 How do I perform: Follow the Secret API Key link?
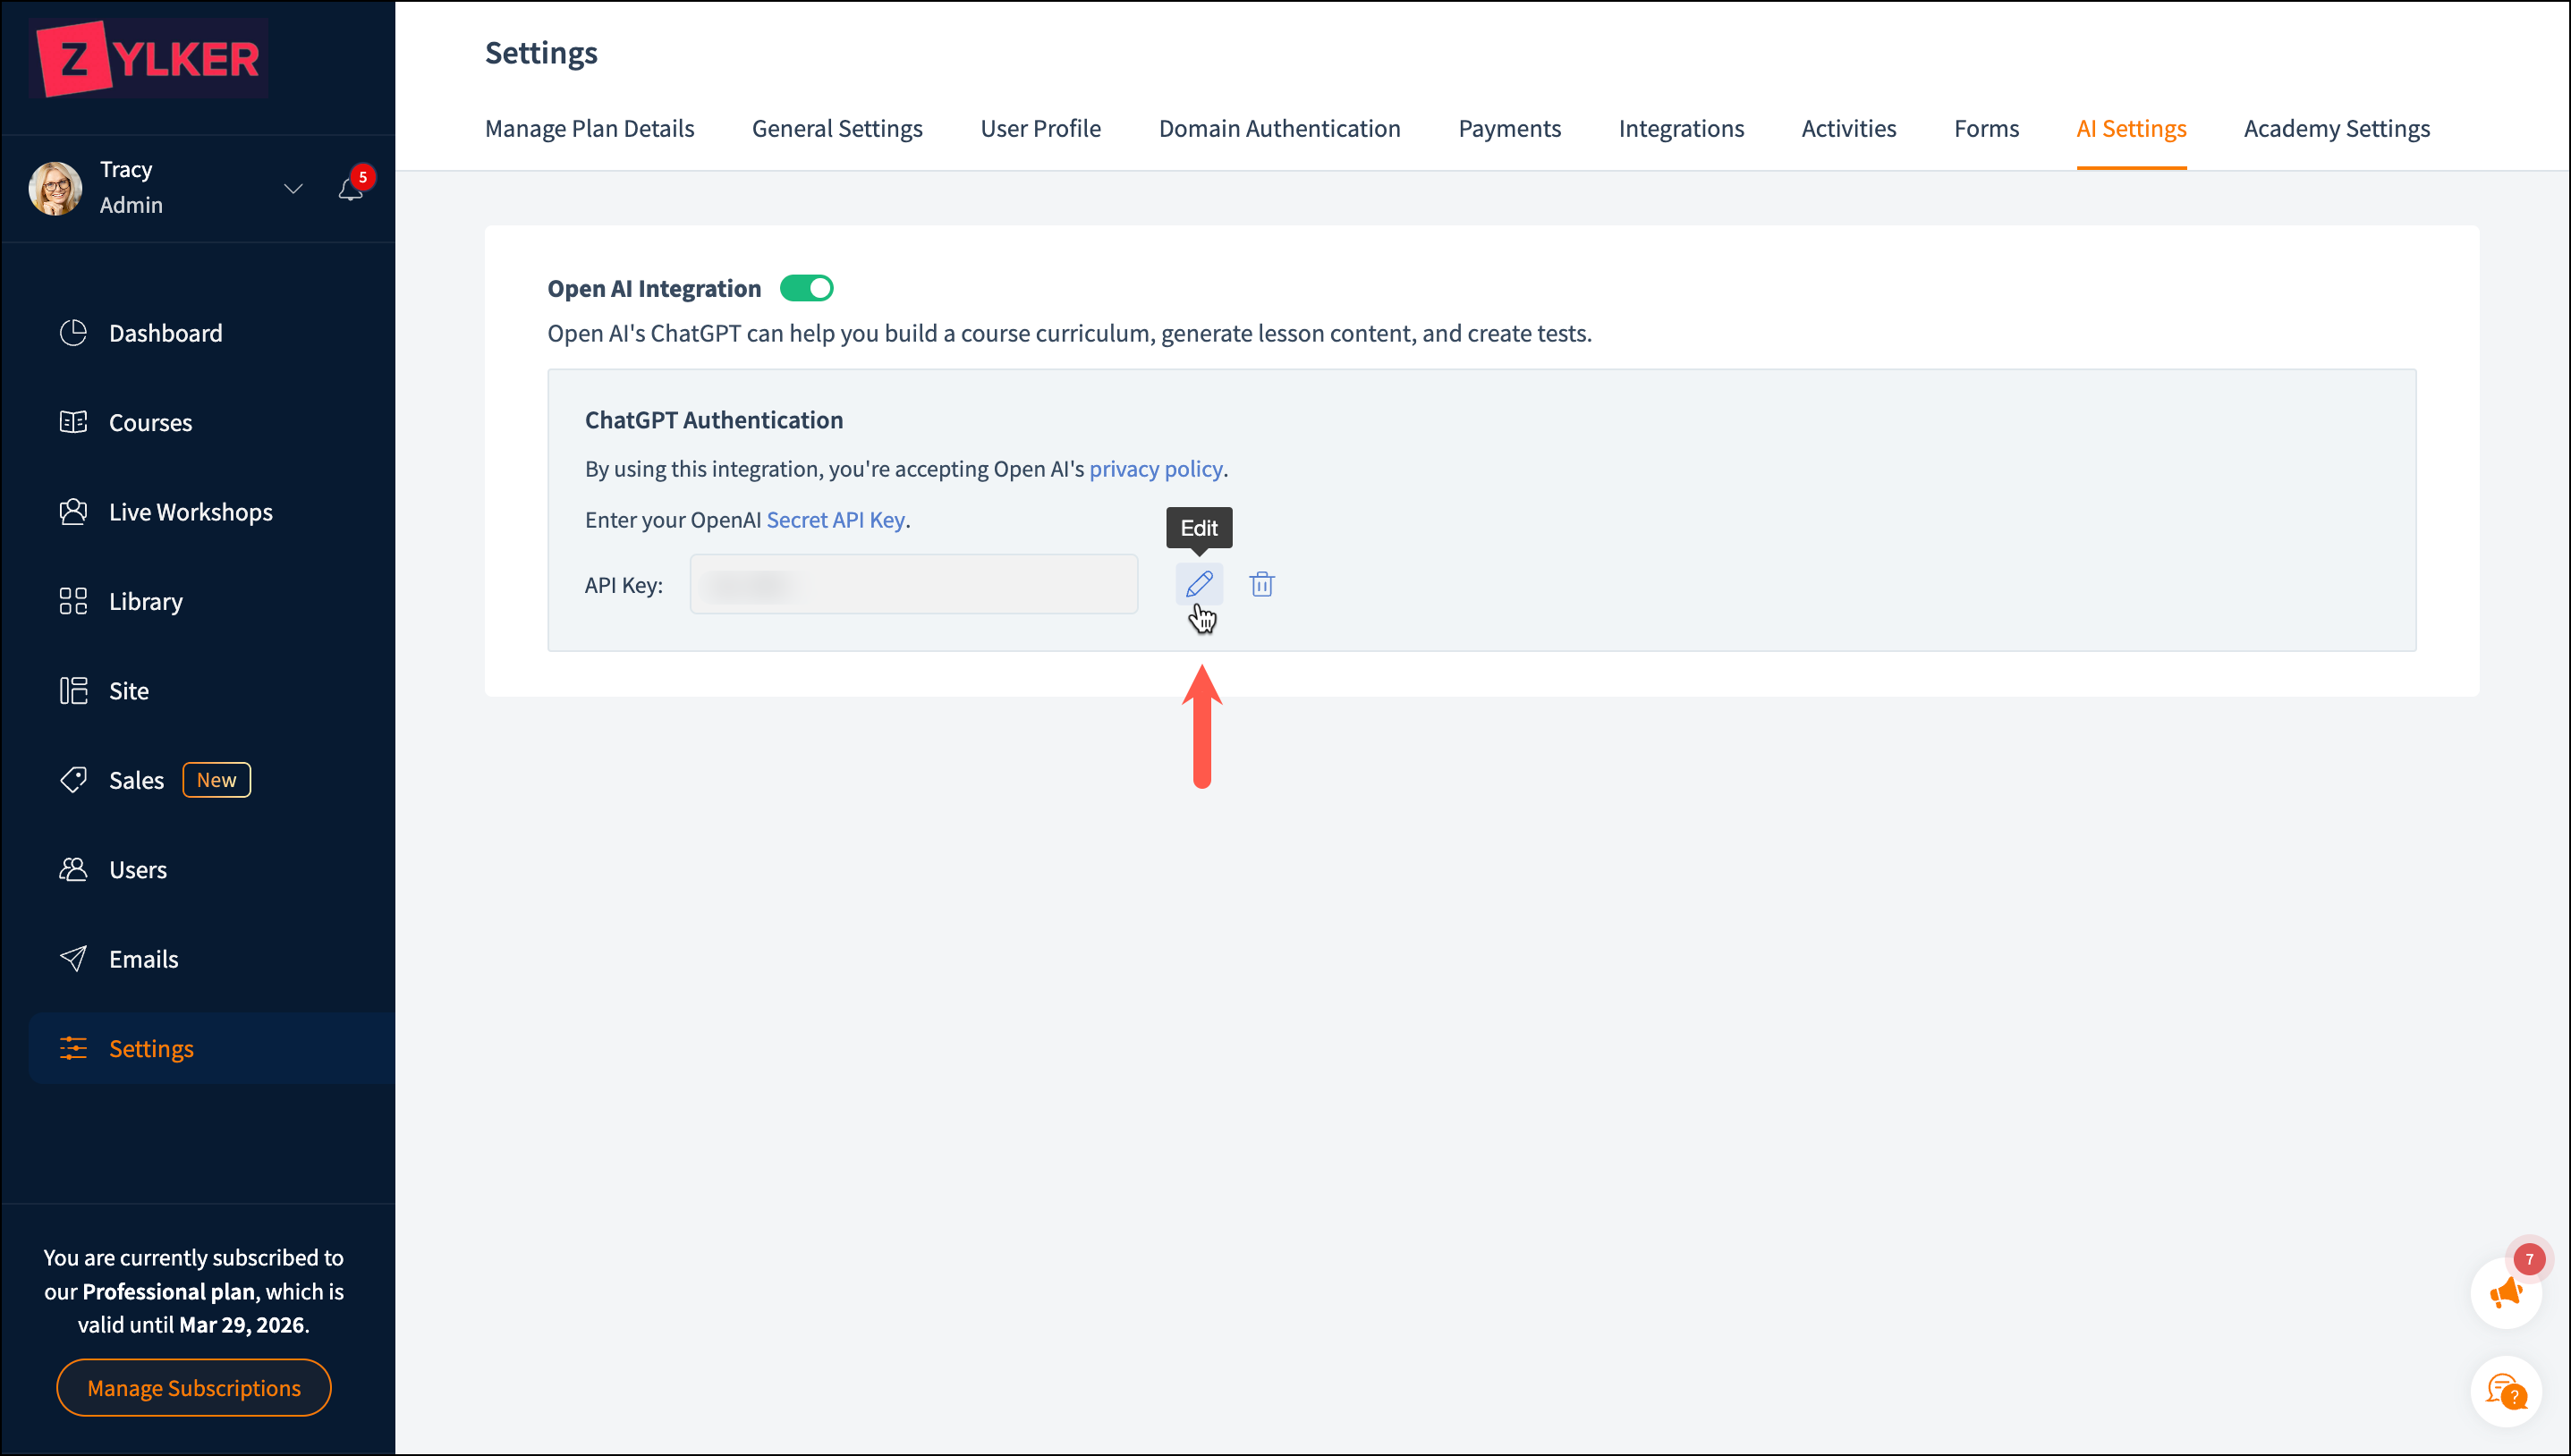pyautogui.click(x=835, y=520)
